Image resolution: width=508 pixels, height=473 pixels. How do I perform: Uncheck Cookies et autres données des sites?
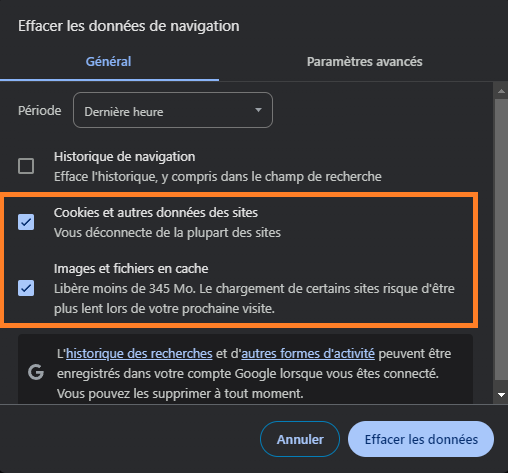[x=26, y=222]
